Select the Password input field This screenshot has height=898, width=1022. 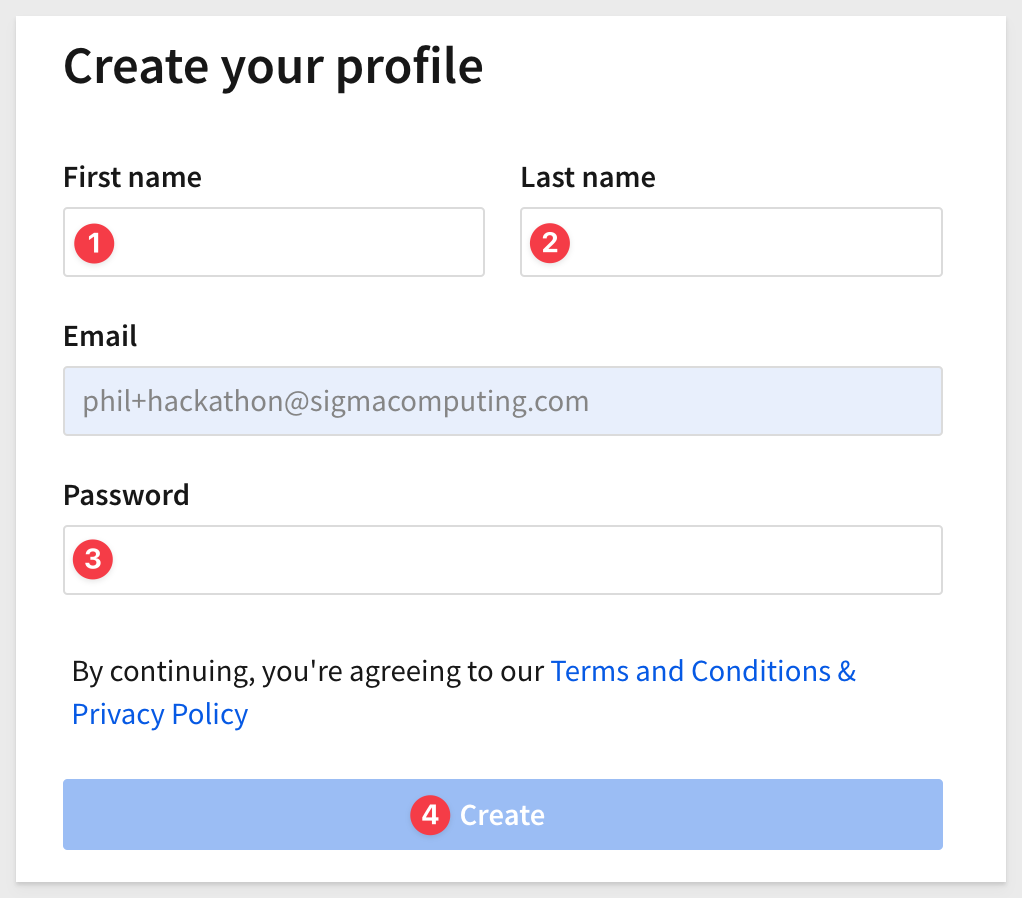point(503,560)
